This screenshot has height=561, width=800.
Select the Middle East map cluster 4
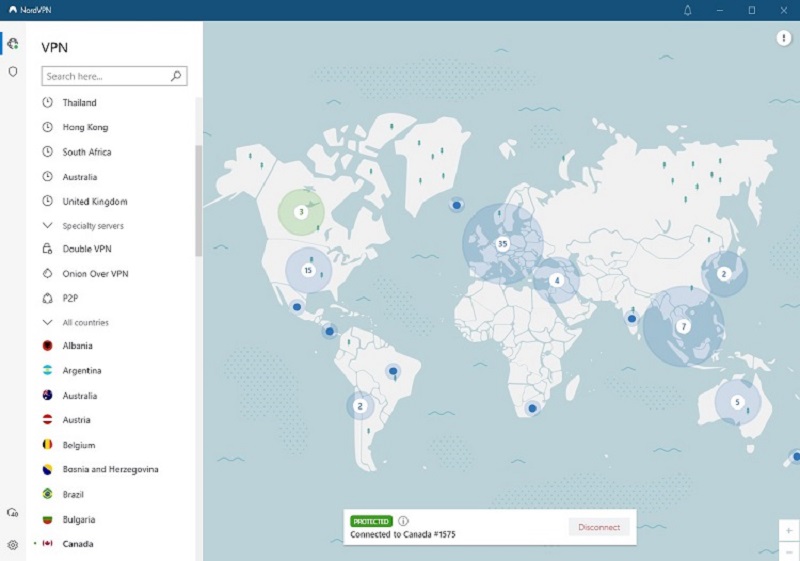(x=557, y=280)
